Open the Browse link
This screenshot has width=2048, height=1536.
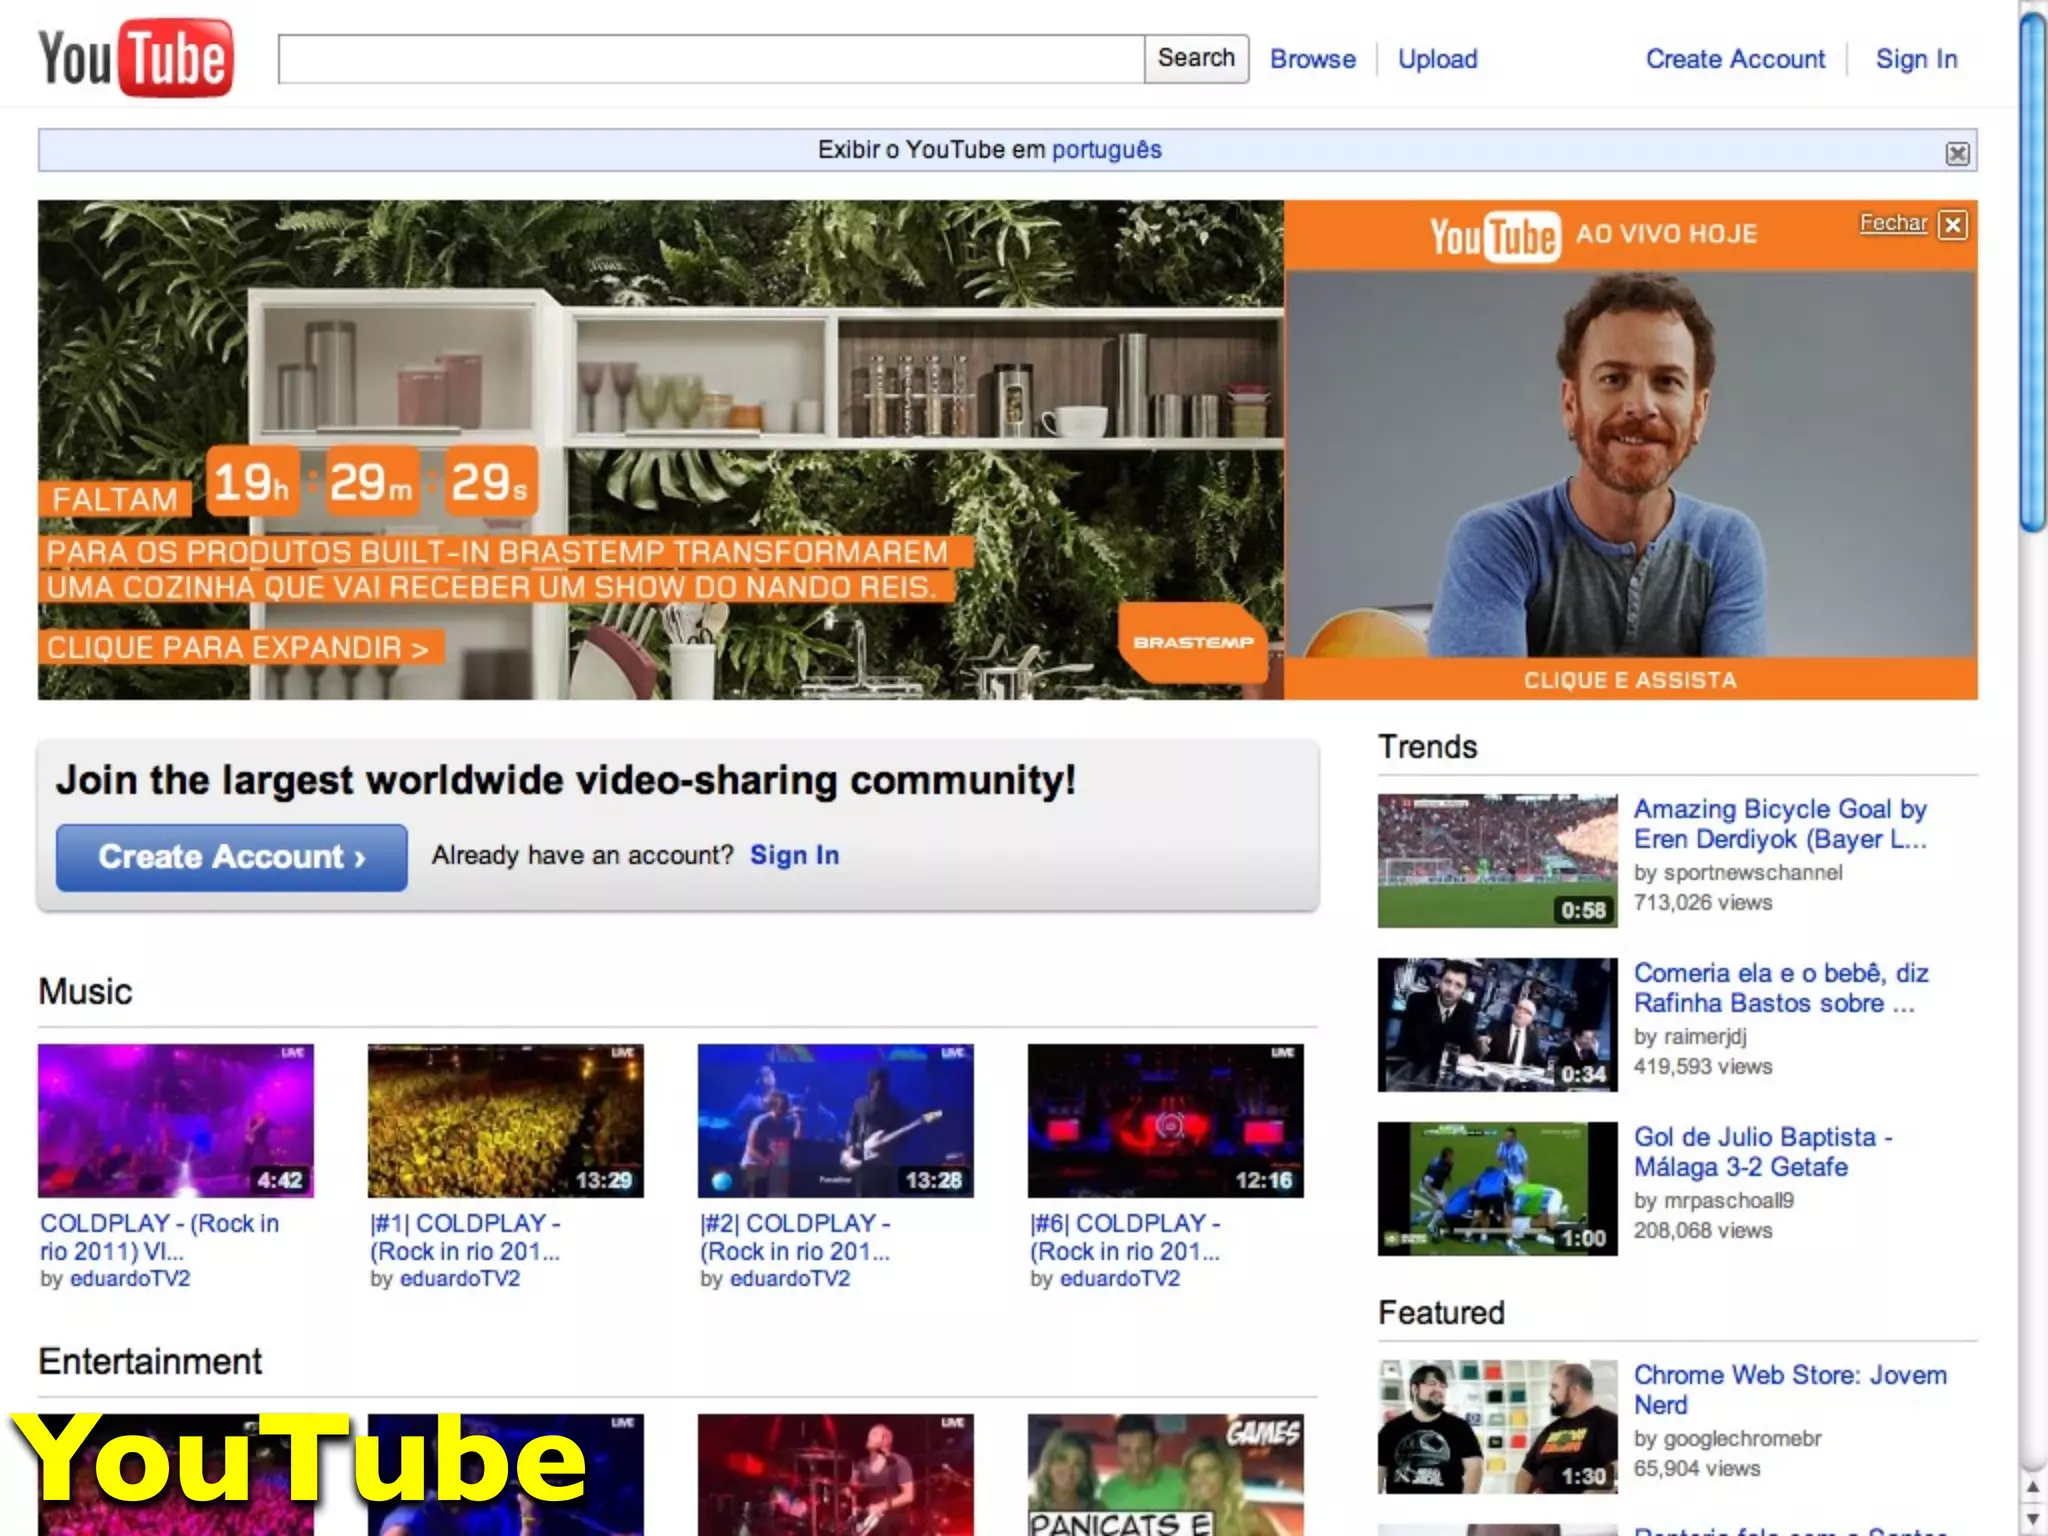[x=1312, y=59]
